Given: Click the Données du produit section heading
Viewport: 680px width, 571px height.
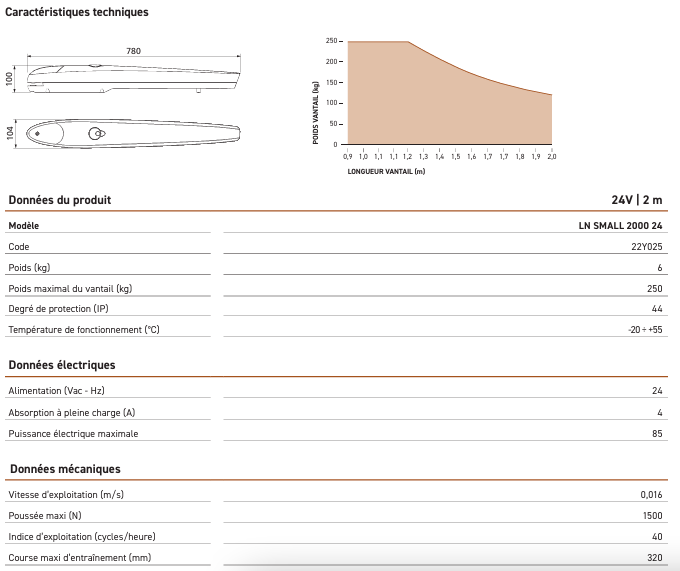Looking at the screenshot, I should tap(60, 200).
